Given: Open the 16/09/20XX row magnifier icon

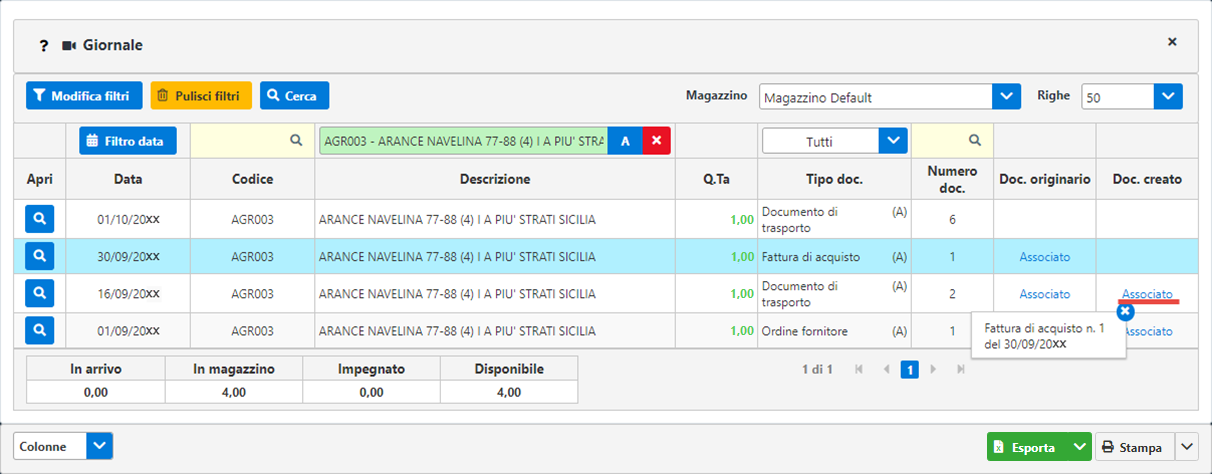Looking at the screenshot, I should [40, 294].
